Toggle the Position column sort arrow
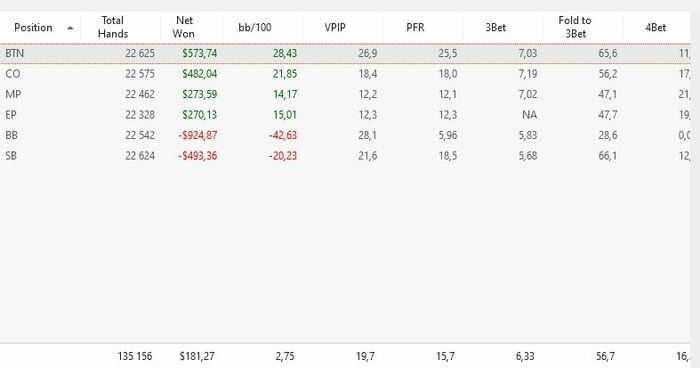Screen dimensions: 700x368 tap(70, 28)
